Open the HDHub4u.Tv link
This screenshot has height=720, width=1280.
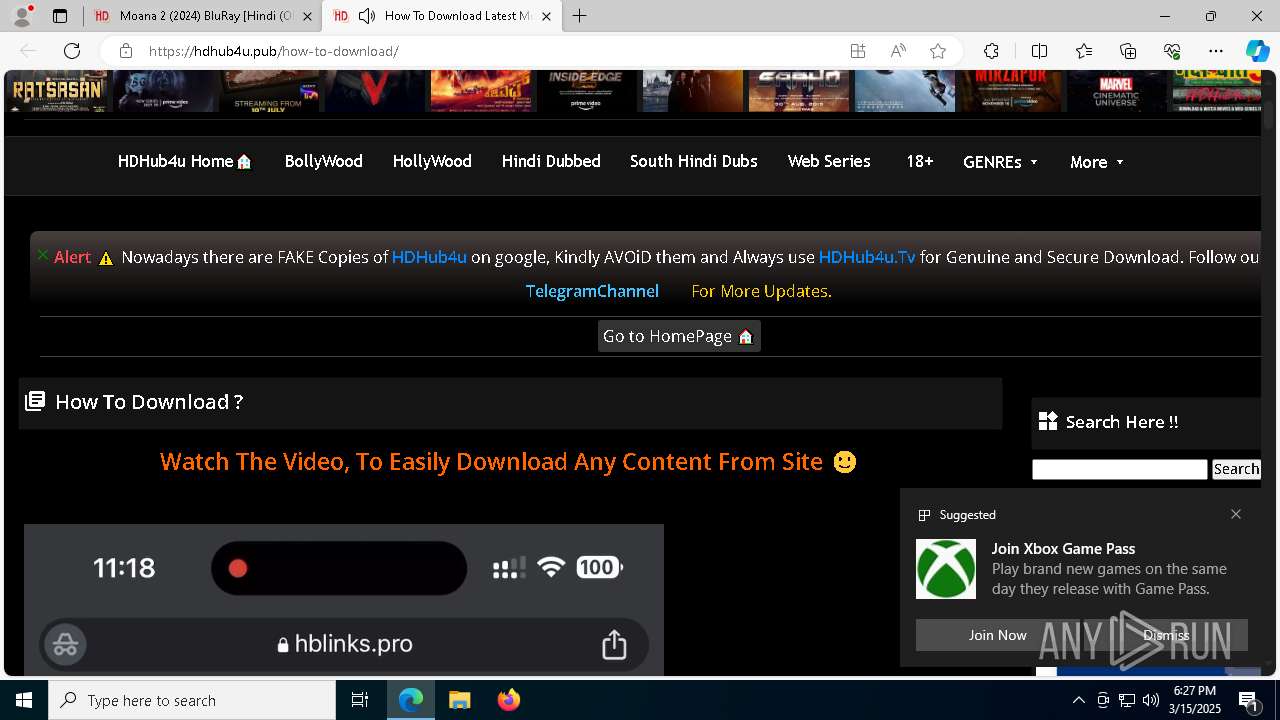pos(867,257)
